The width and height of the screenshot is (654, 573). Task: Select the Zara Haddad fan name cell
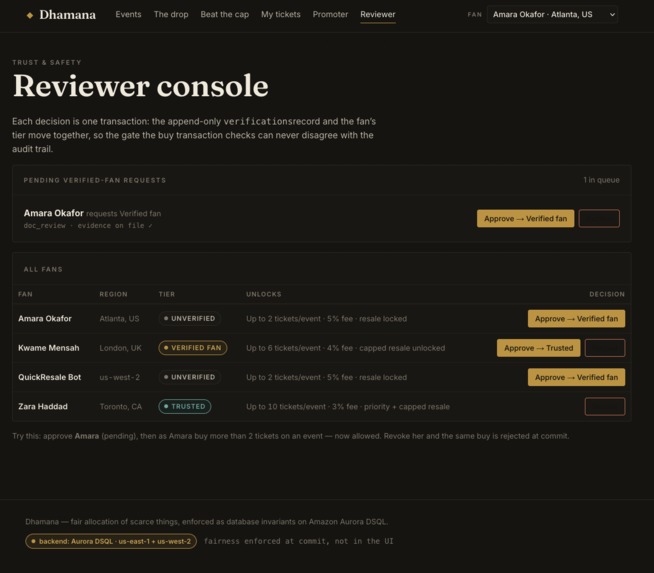click(x=43, y=407)
